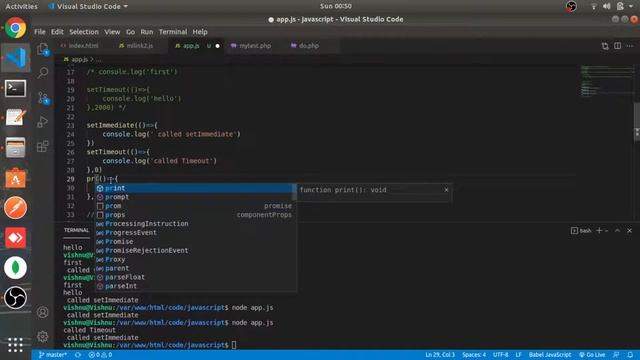The height and width of the screenshot is (360, 640).
Task: Open the Manage gear in activity bar
Action: point(43,336)
